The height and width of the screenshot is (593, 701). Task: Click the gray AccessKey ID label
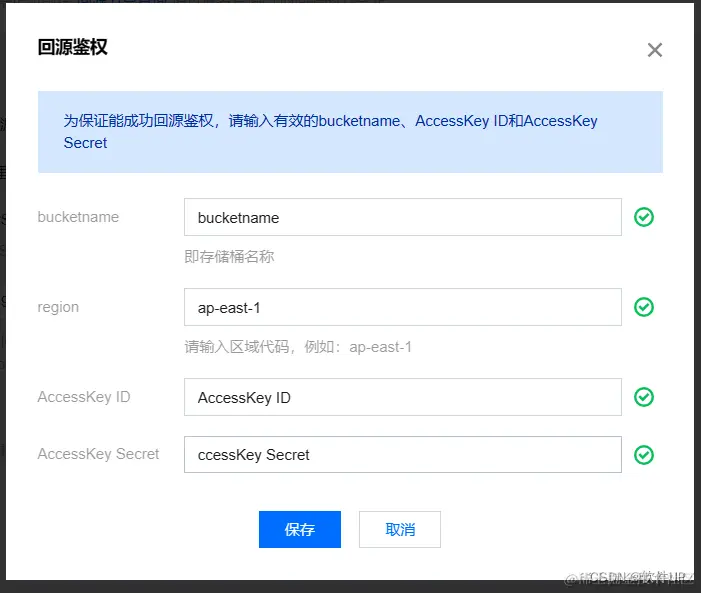(84, 397)
